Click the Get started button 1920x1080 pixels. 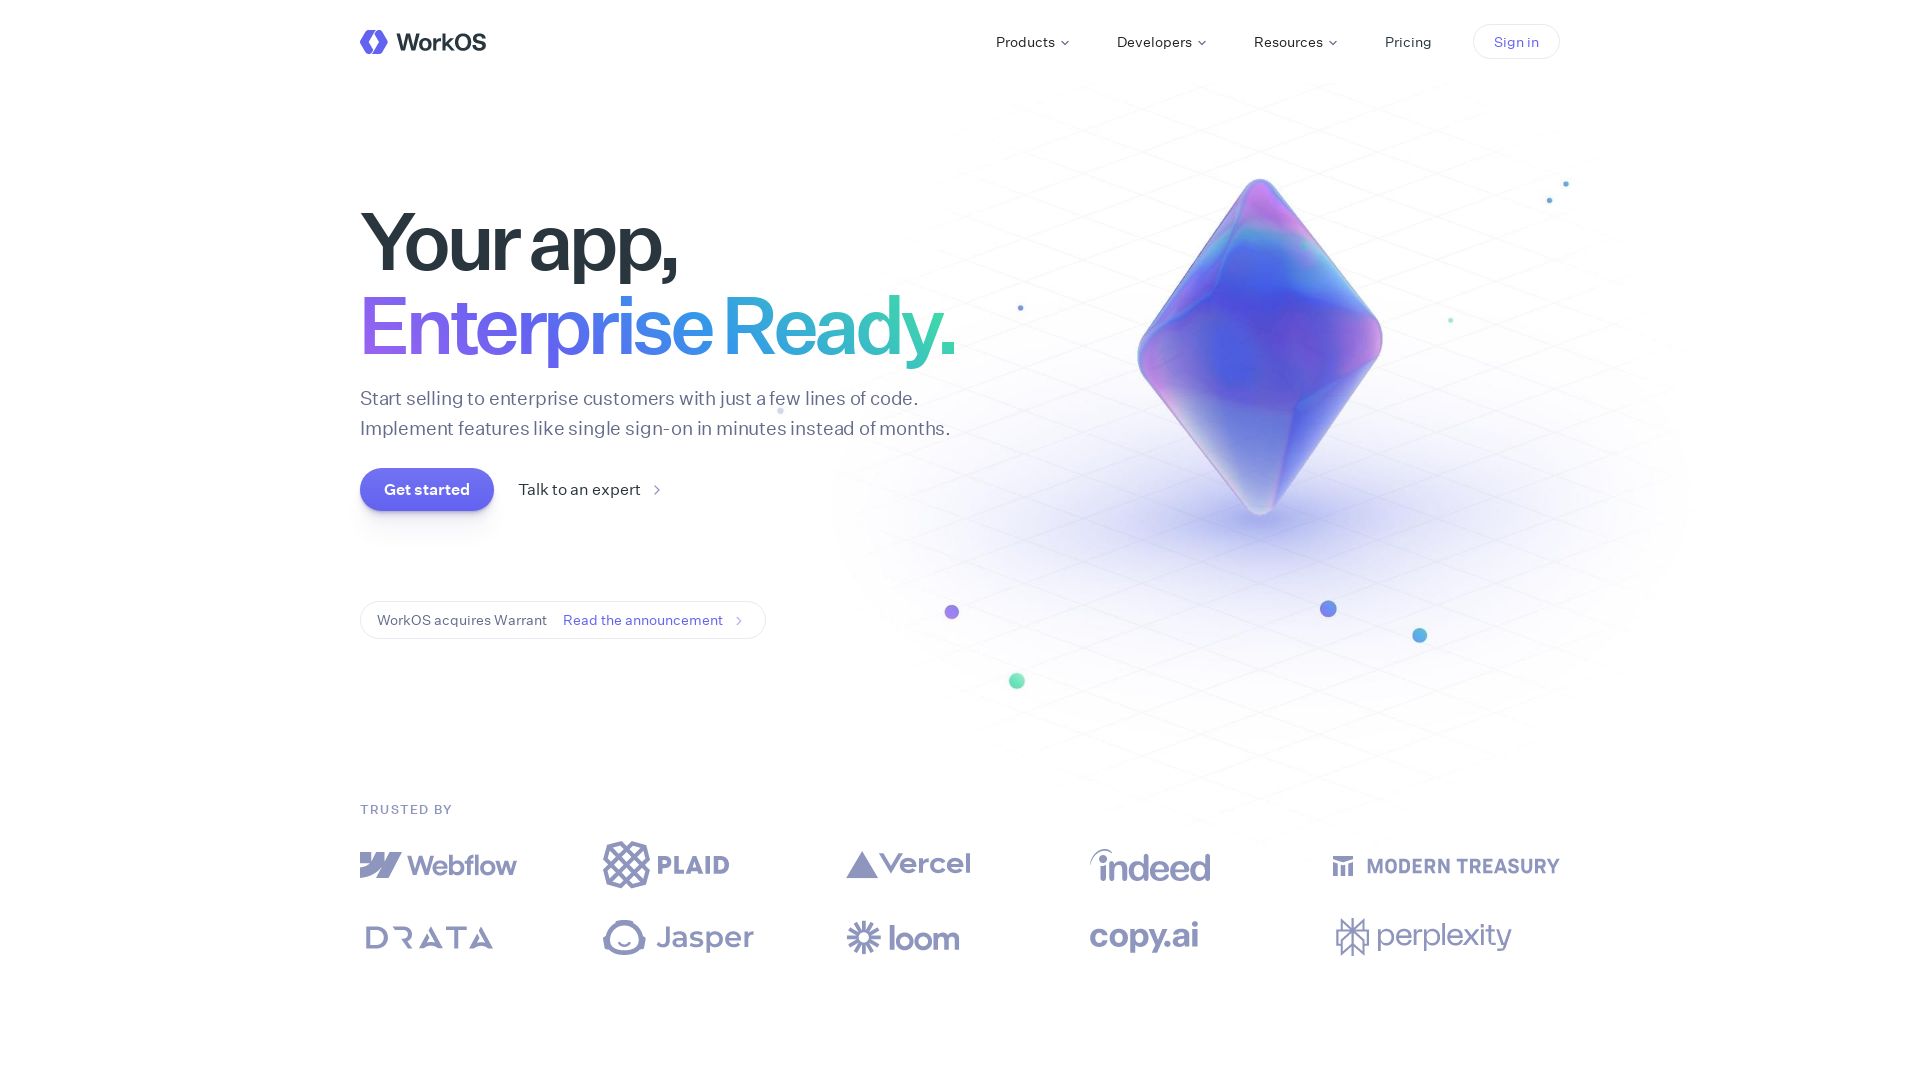426,489
